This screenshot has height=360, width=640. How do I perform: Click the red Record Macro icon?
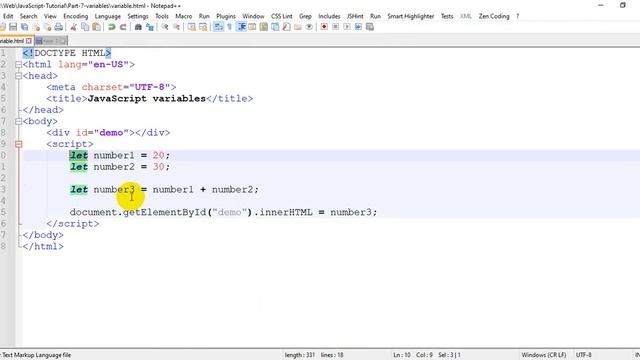pyautogui.click(x=324, y=27)
